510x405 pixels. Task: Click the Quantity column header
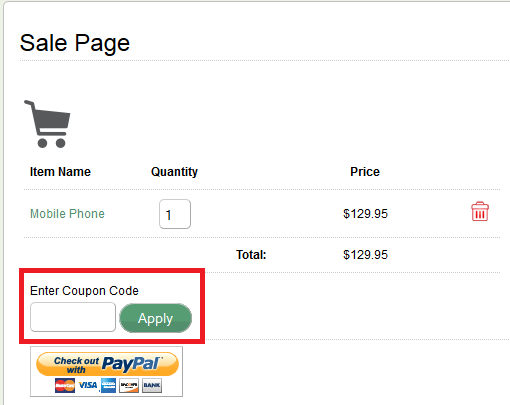174,172
